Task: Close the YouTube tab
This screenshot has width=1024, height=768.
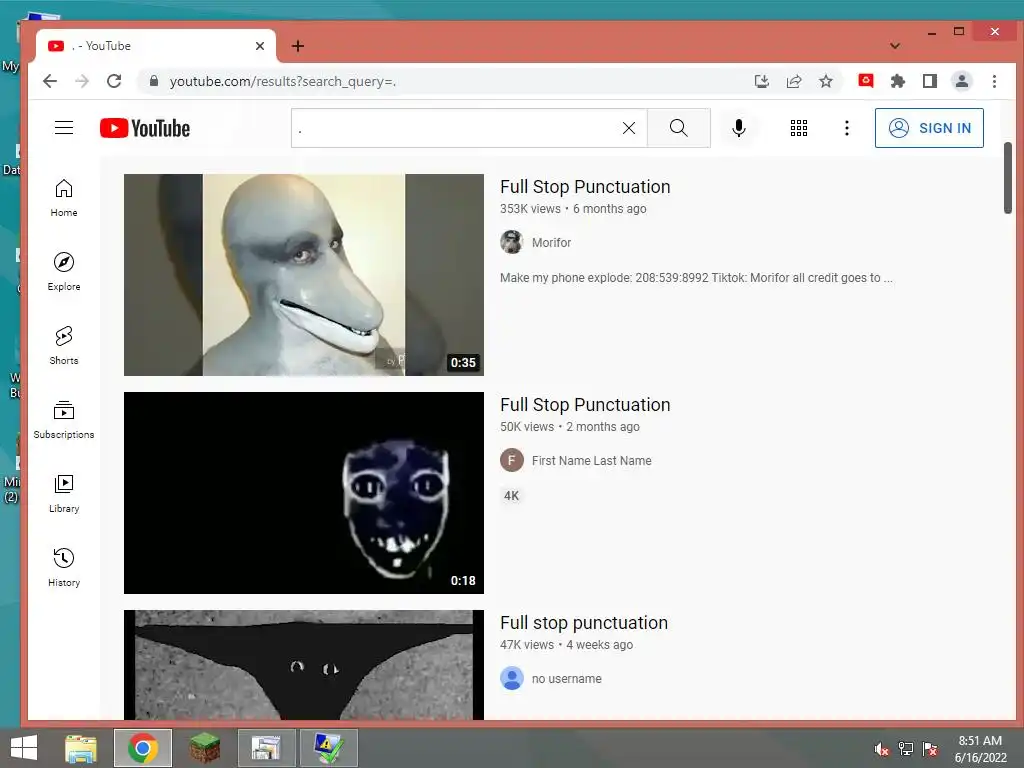Action: [x=260, y=46]
